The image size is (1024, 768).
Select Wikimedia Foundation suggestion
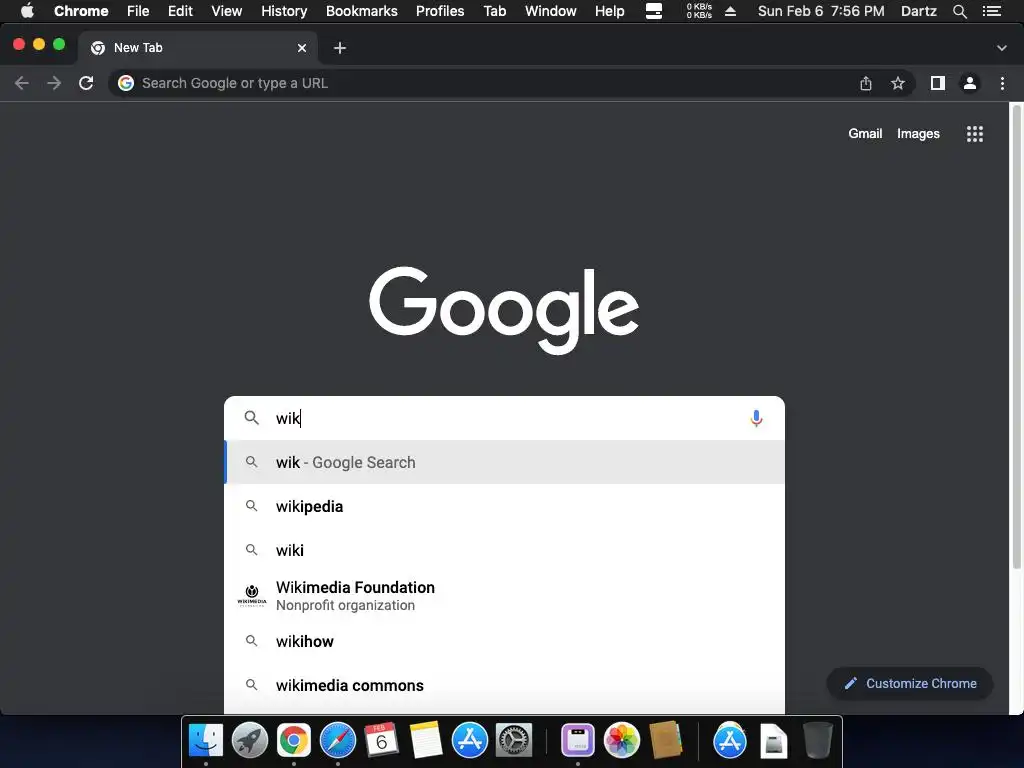tap(504, 596)
